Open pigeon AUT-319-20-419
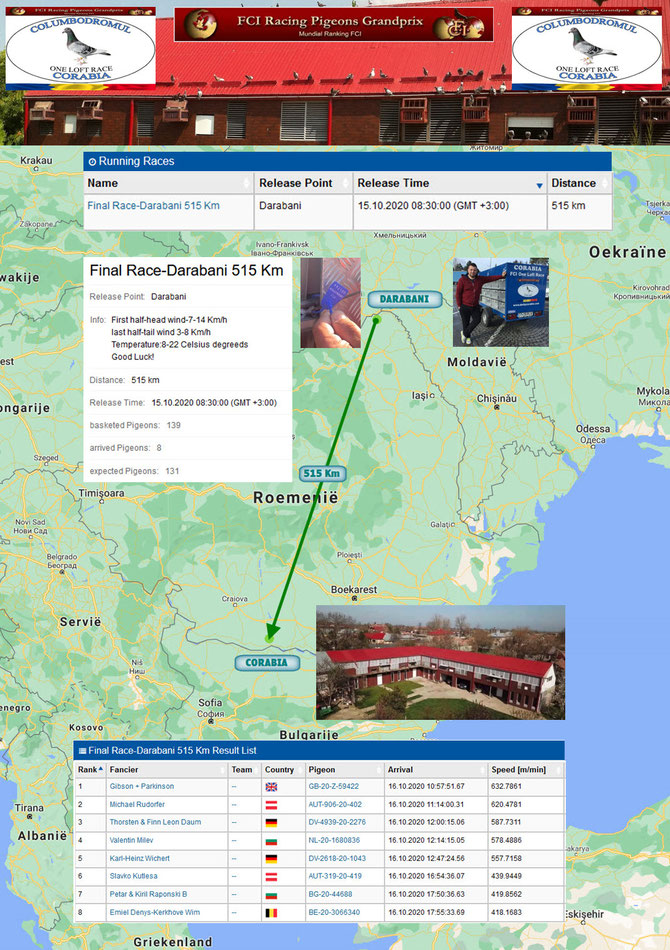This screenshot has height=950, width=670. point(335,876)
